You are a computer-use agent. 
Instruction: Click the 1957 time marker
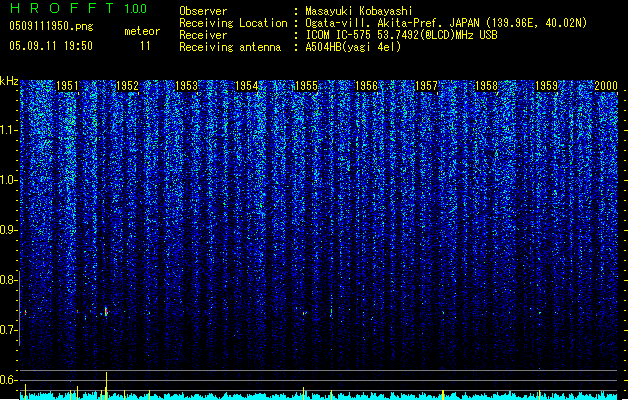click(426, 85)
